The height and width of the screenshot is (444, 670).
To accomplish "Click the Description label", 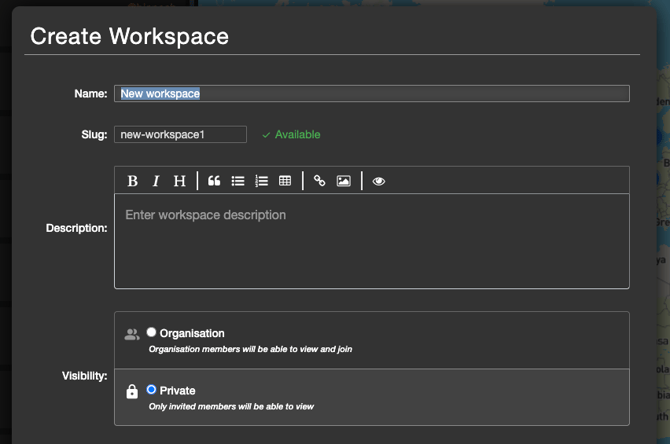I will point(76,228).
